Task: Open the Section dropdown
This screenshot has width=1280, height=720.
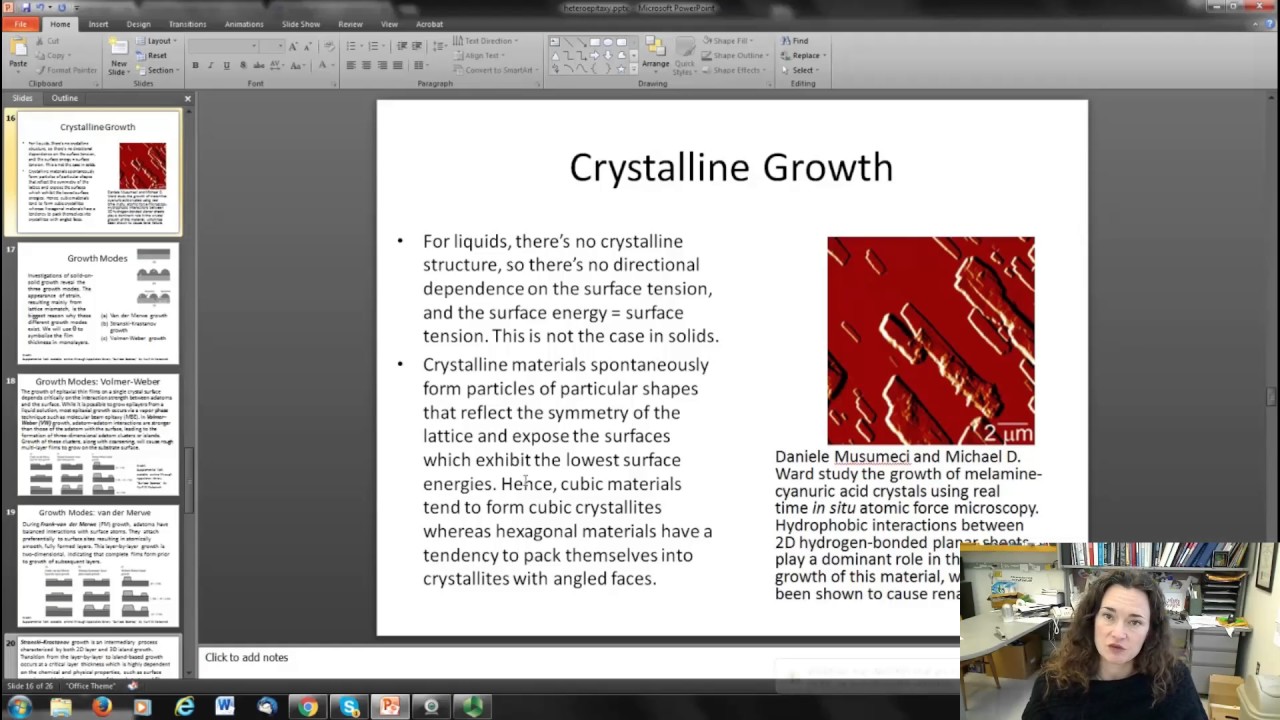Action: coord(157,70)
